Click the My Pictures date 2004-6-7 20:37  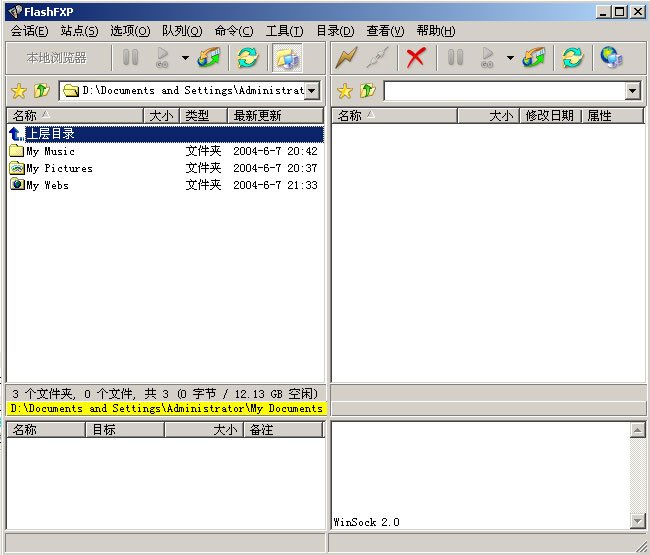coord(275,168)
